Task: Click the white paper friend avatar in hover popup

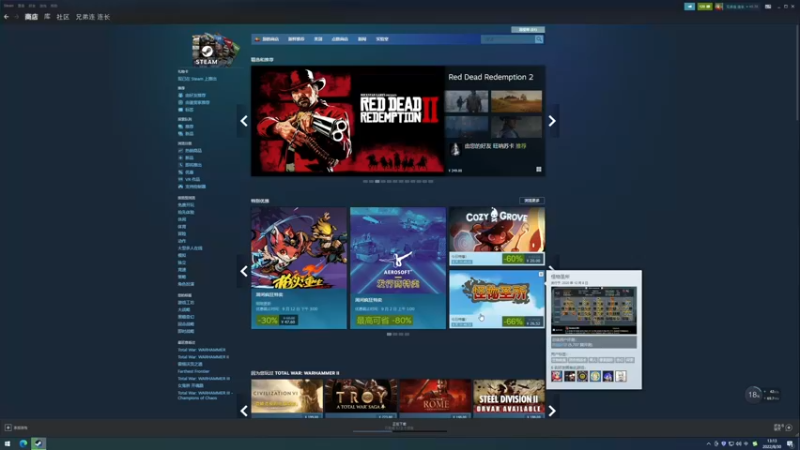Action: coord(620,377)
